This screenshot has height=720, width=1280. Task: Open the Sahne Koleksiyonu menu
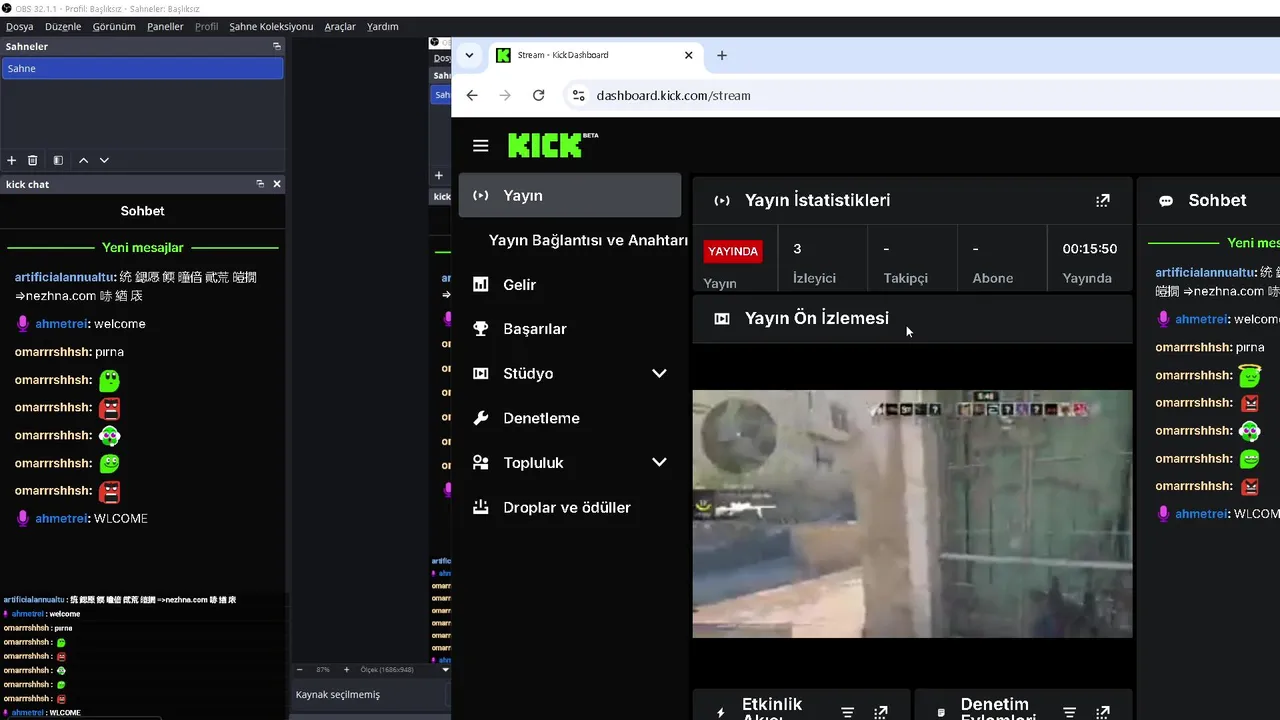pyautogui.click(x=271, y=27)
